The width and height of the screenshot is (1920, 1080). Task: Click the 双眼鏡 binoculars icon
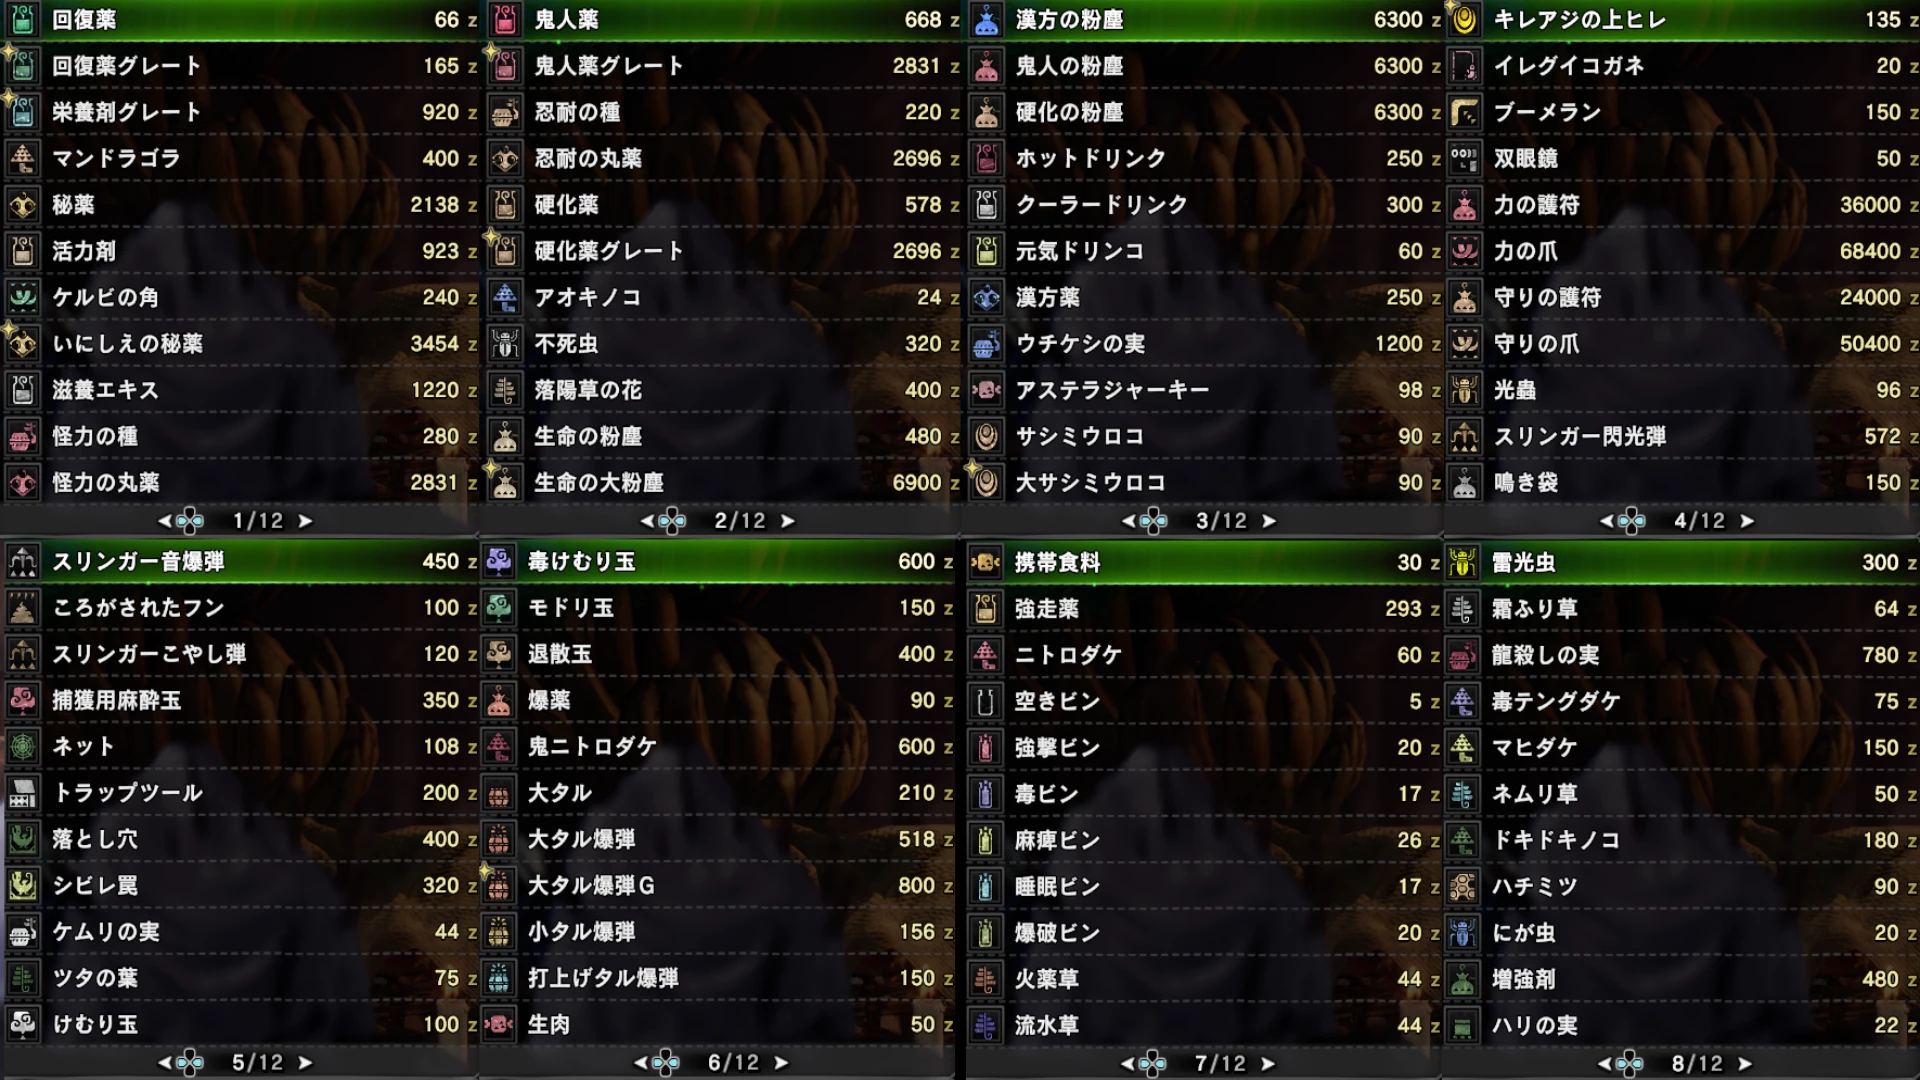point(1464,158)
